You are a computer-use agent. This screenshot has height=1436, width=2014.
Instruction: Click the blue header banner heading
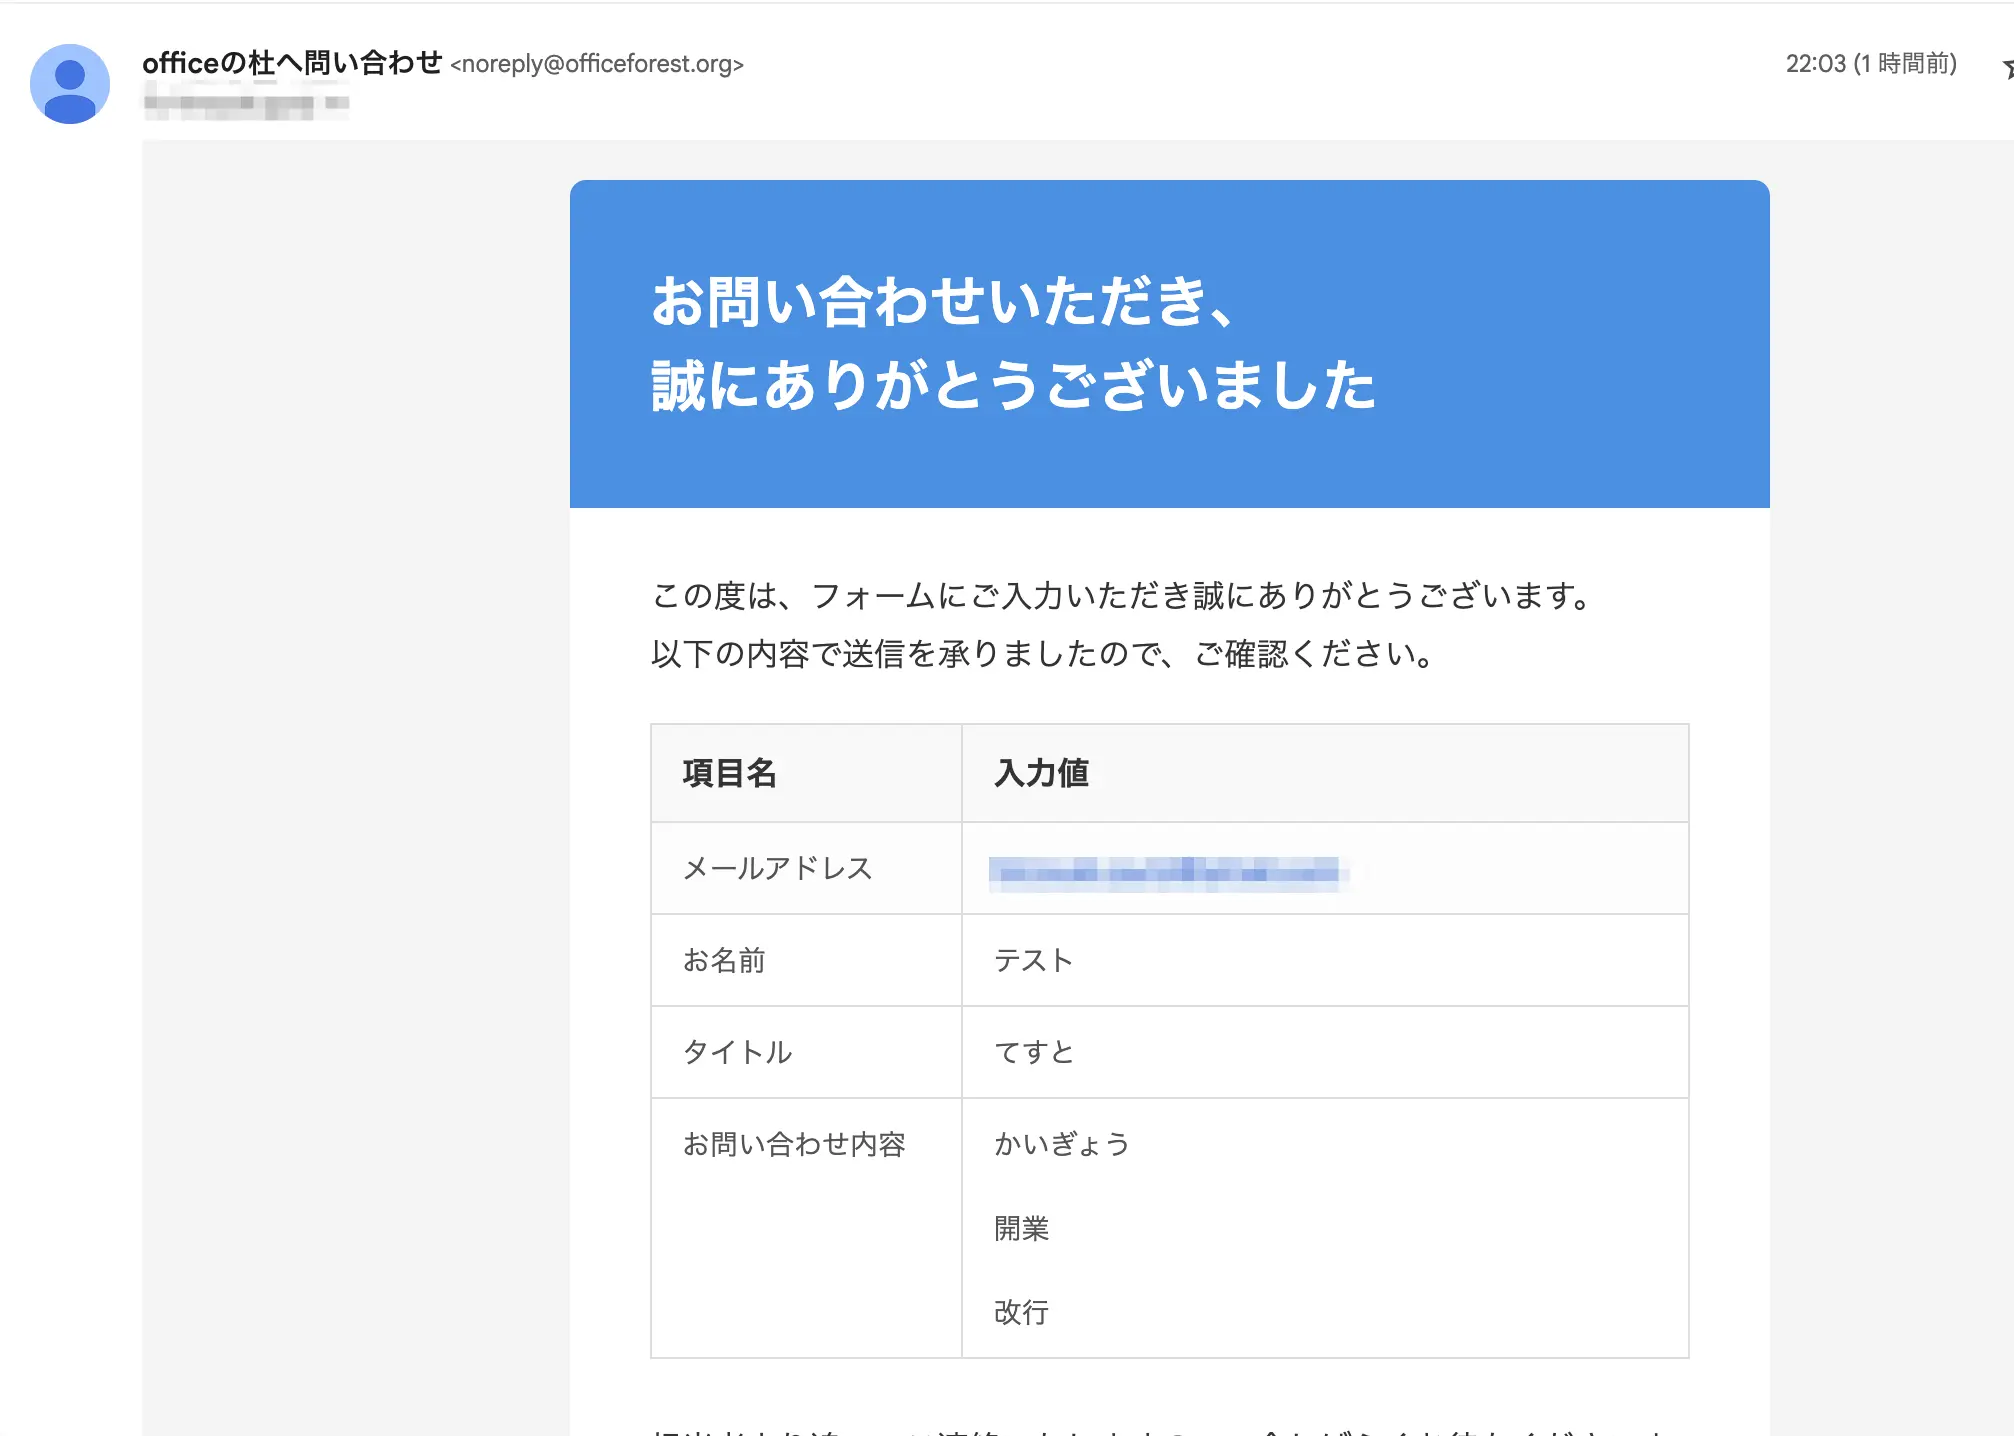[1013, 343]
